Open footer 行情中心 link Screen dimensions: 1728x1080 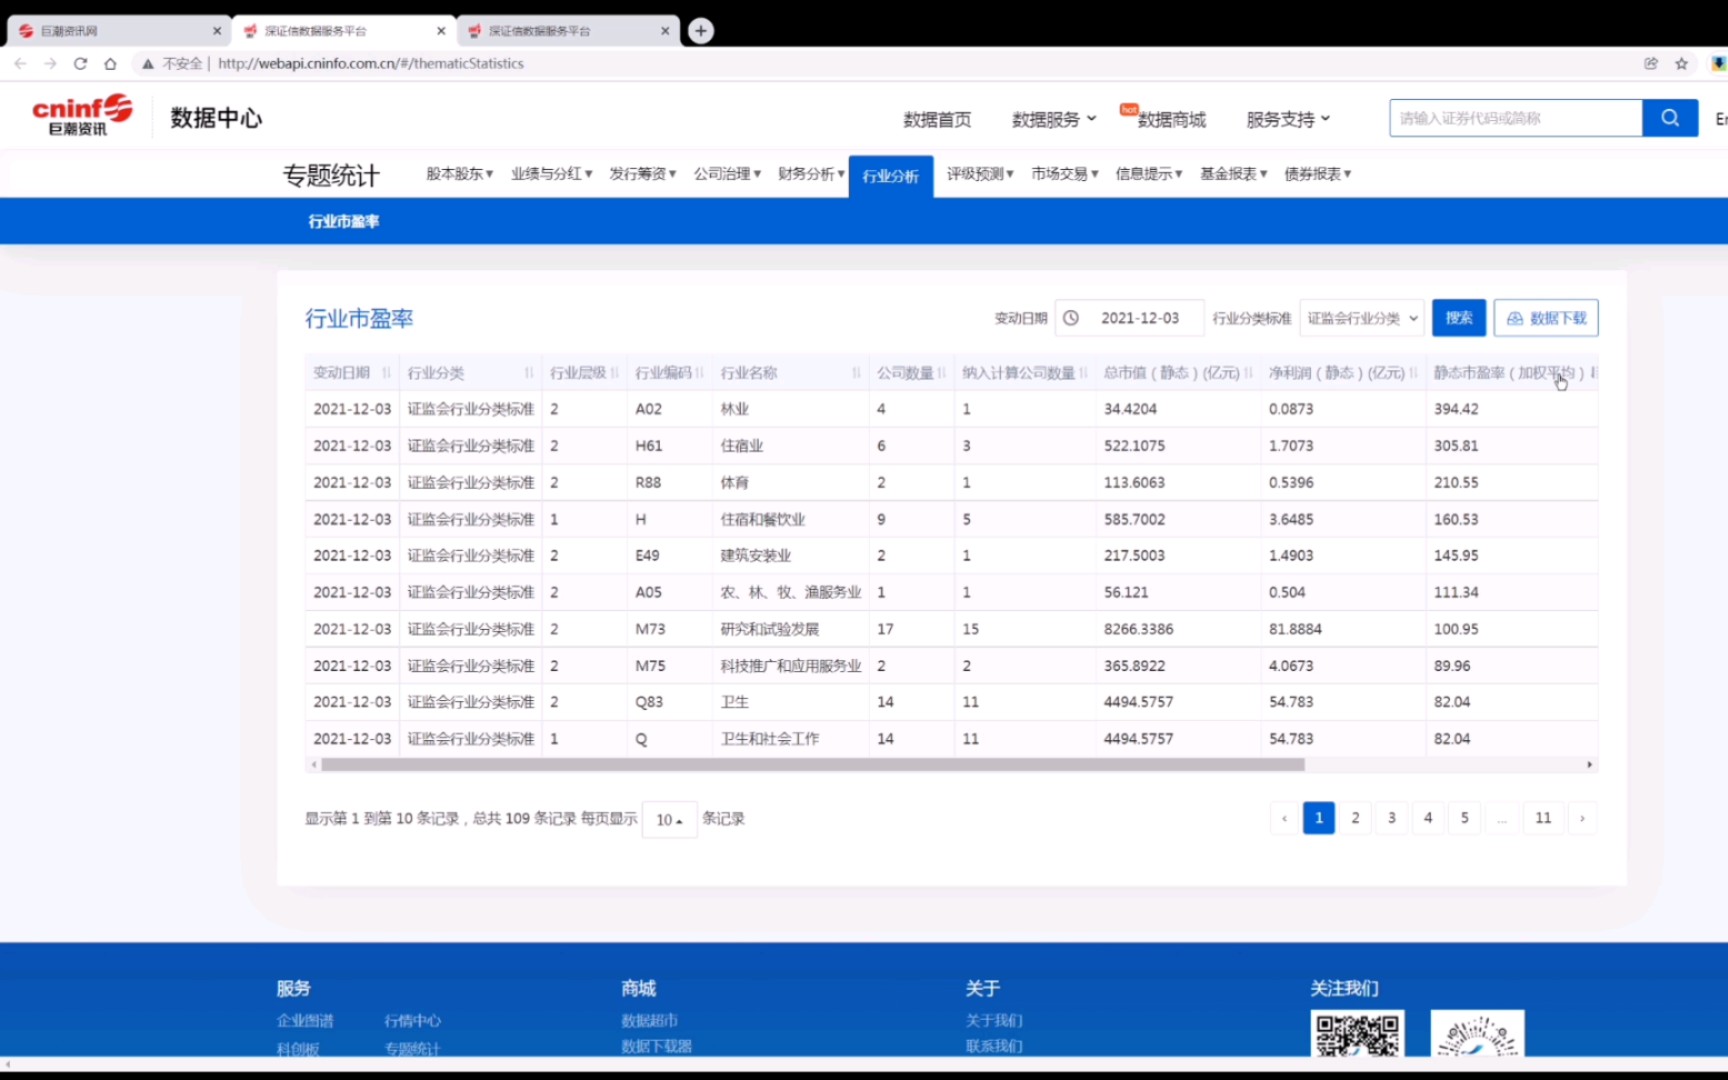412,1020
